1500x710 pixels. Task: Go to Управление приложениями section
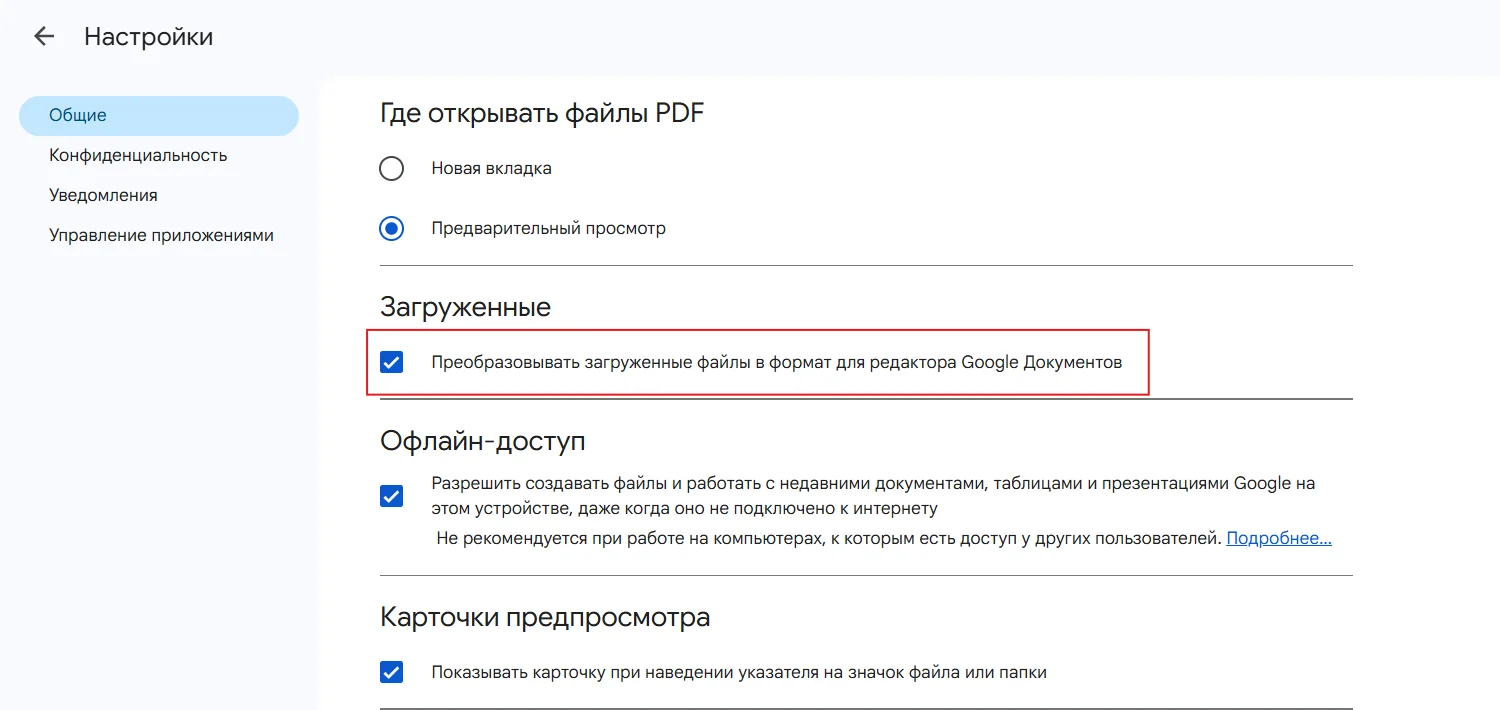[161, 236]
